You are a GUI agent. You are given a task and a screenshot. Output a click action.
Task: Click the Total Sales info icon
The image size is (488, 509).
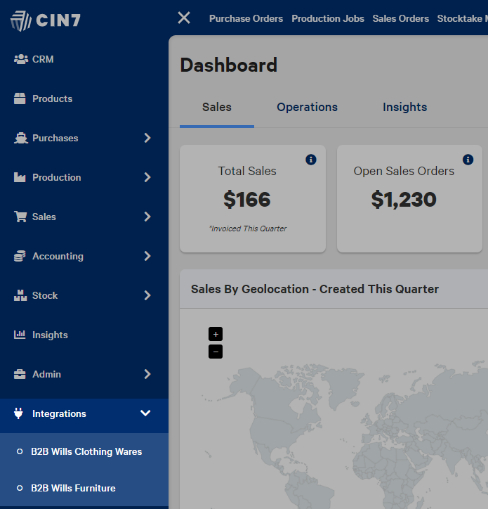pos(311,160)
